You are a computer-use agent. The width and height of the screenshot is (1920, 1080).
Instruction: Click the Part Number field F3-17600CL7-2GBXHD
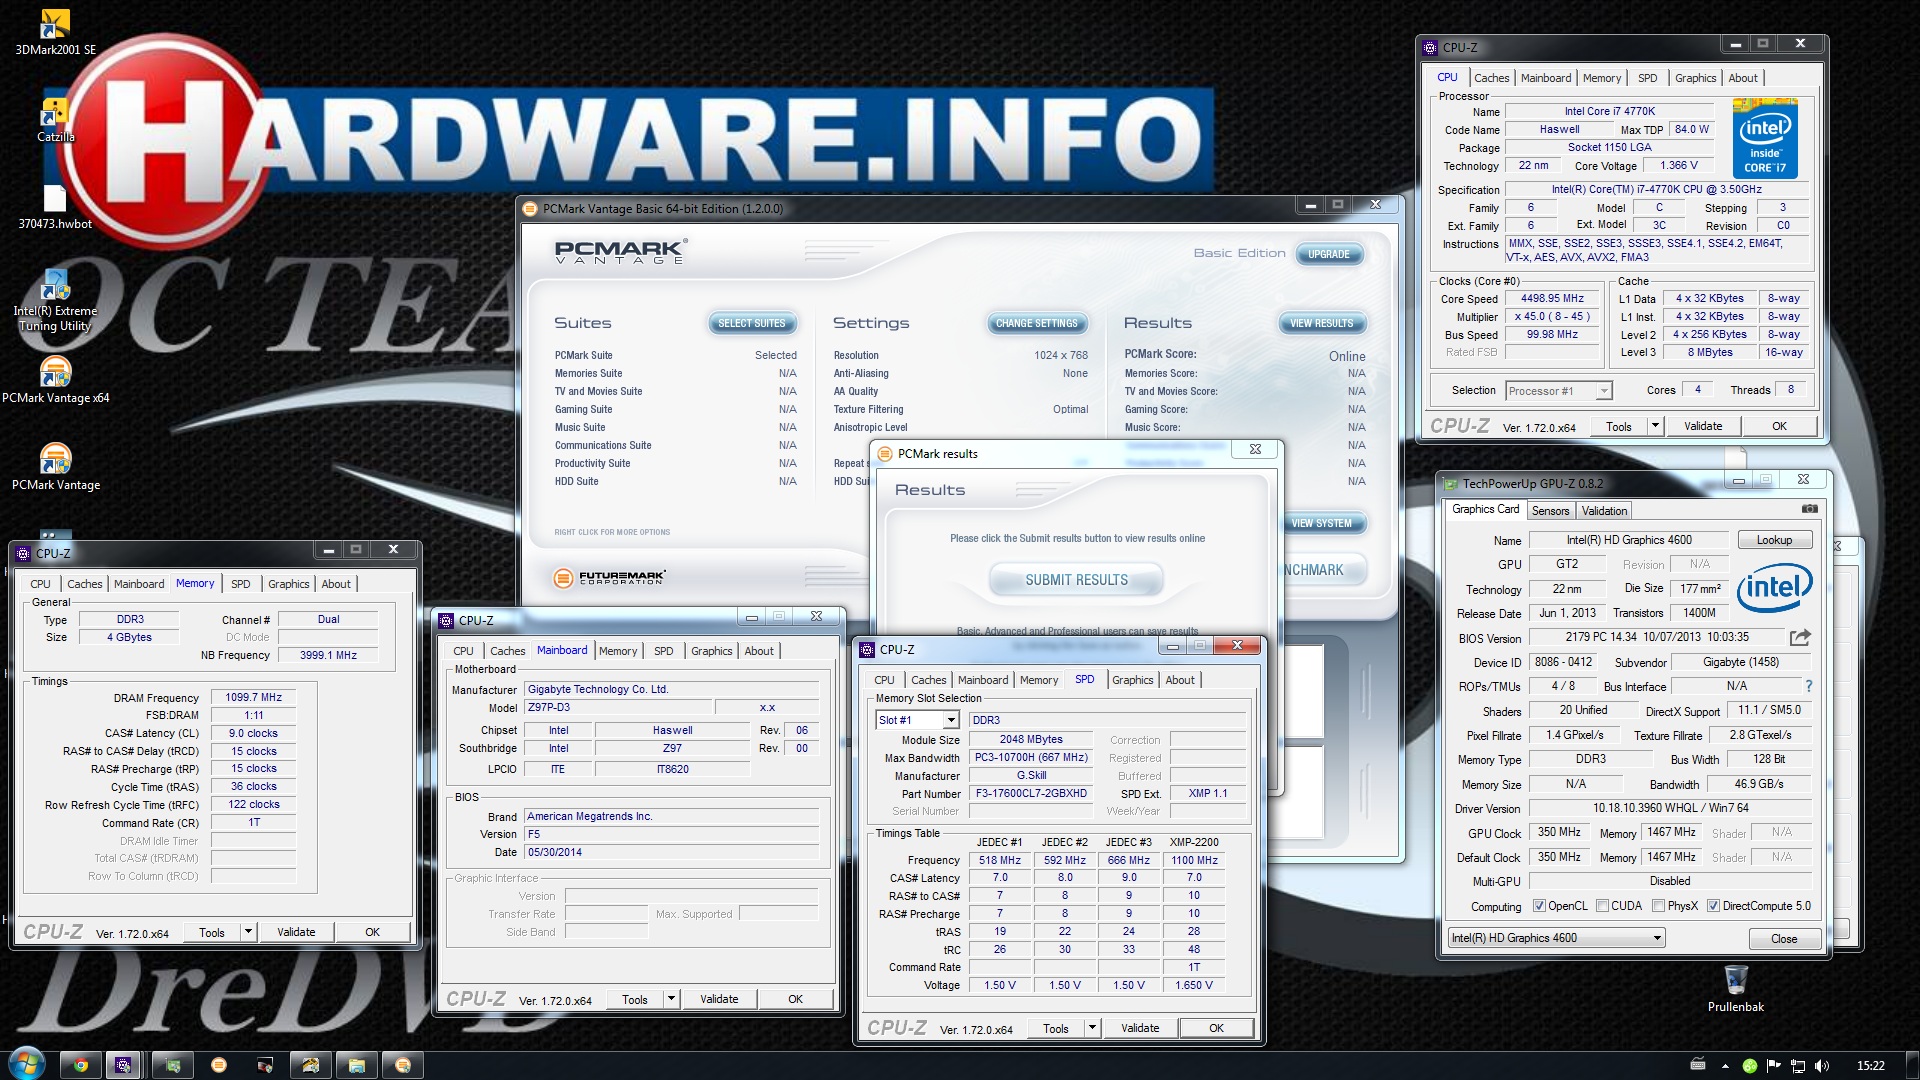pyautogui.click(x=1031, y=794)
